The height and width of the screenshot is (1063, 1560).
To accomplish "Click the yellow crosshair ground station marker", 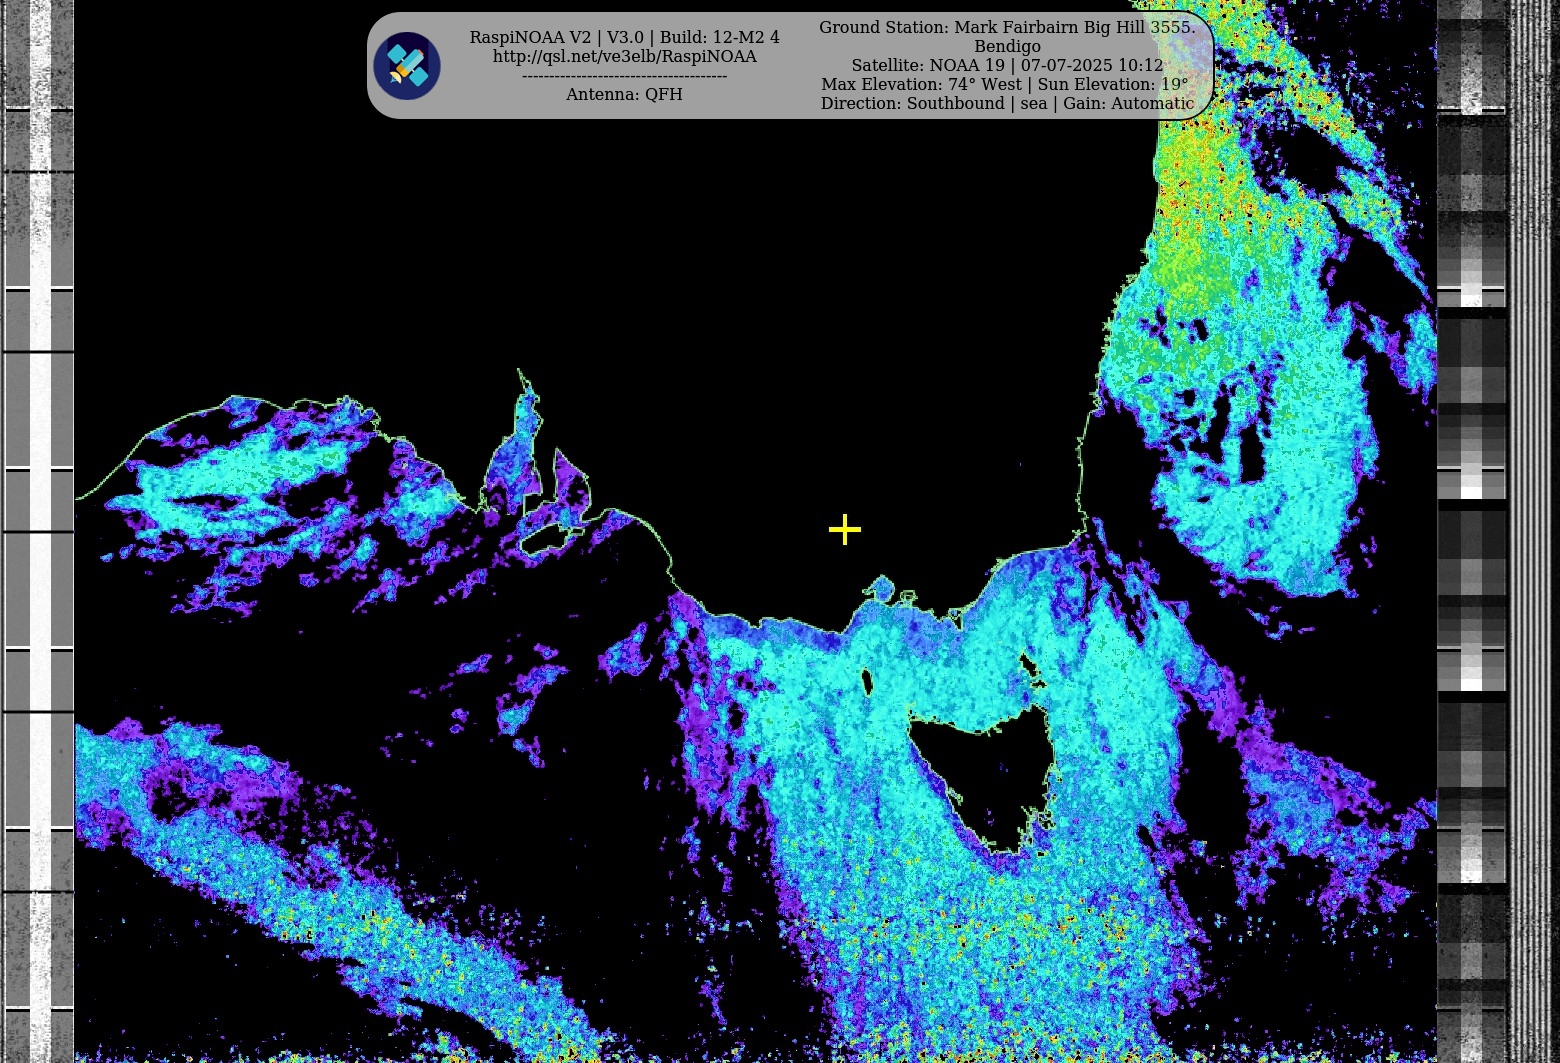I will tap(845, 530).
